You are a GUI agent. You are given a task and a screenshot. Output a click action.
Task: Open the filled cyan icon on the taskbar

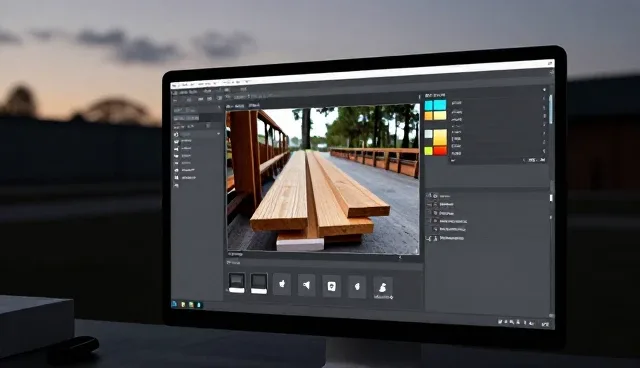[199, 305]
